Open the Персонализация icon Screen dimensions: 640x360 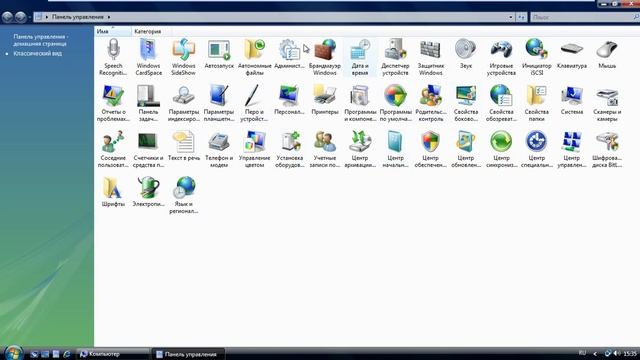289,100
